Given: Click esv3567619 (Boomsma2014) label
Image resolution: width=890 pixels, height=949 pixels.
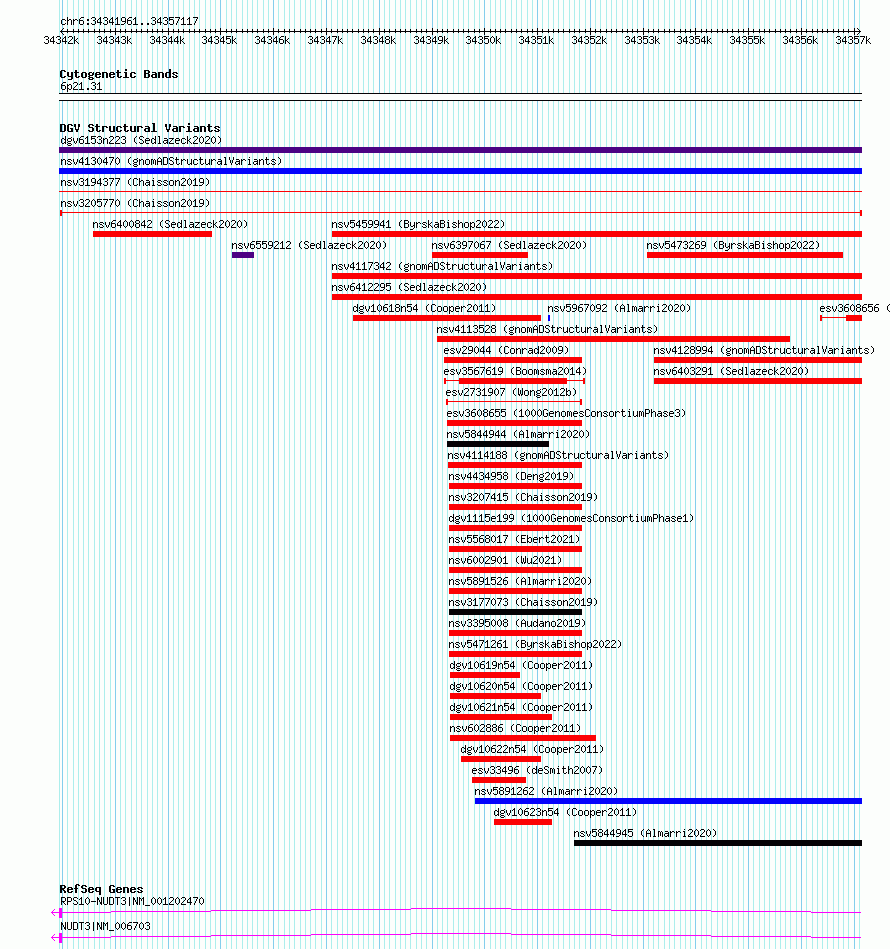Looking at the screenshot, I should click(515, 371).
